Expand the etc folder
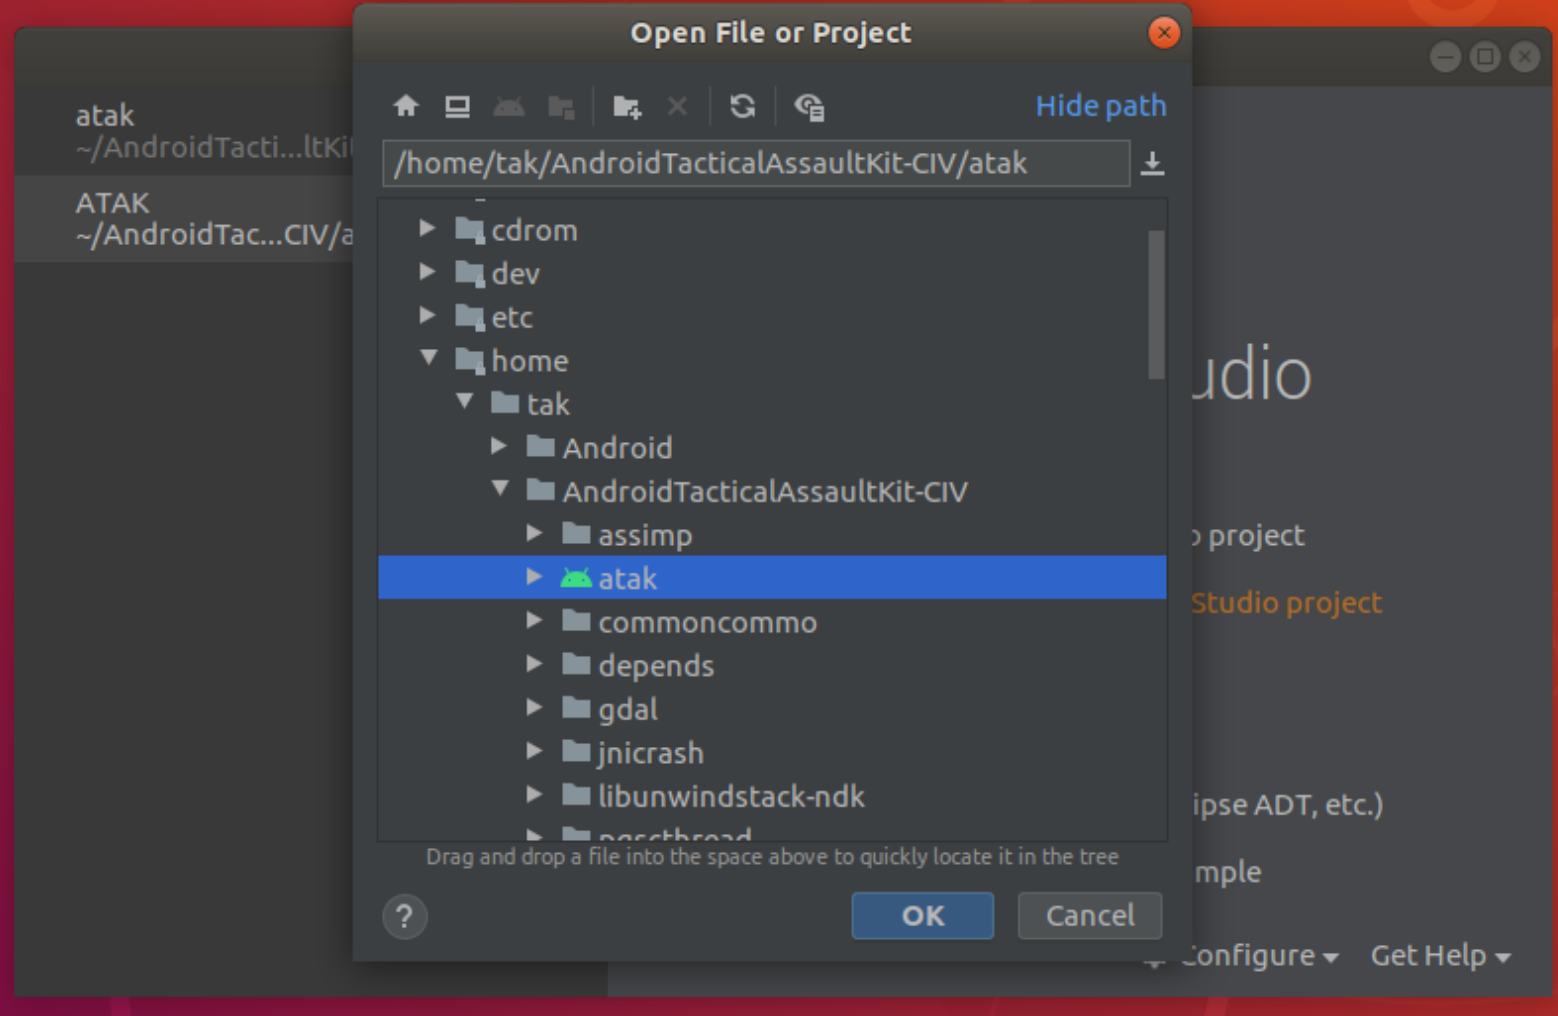Image resolution: width=1558 pixels, height=1016 pixels. [x=428, y=316]
